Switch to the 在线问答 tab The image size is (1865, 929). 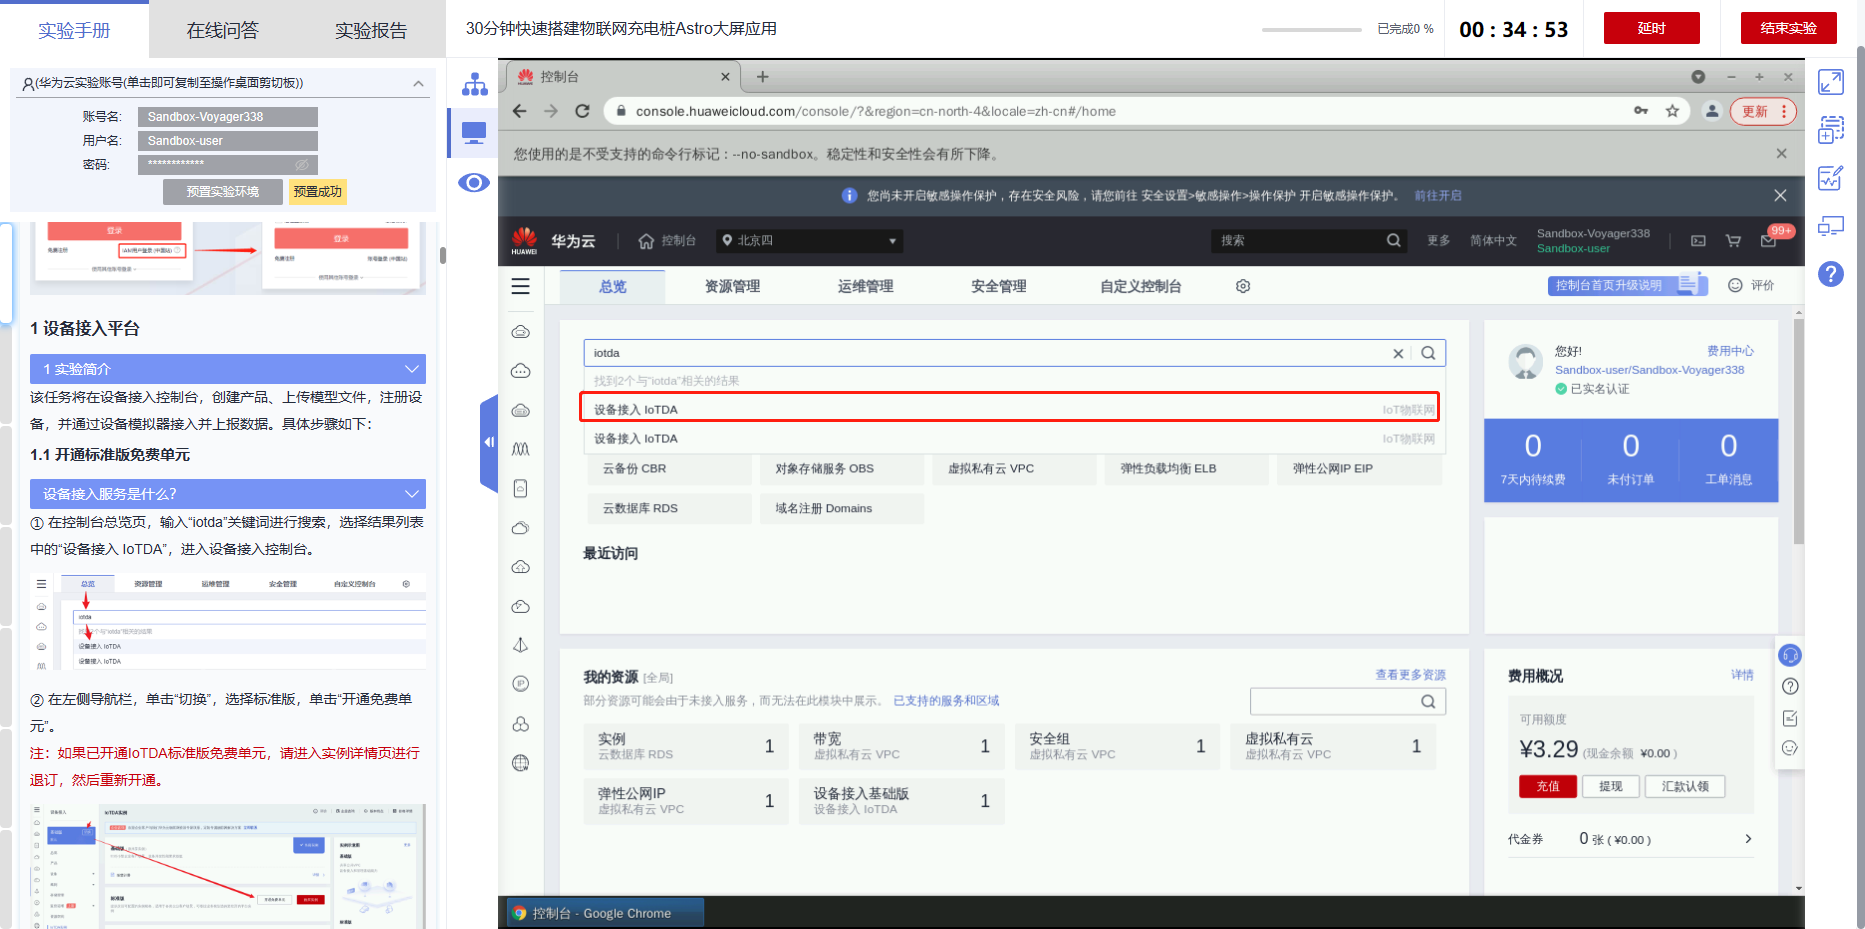tap(223, 31)
